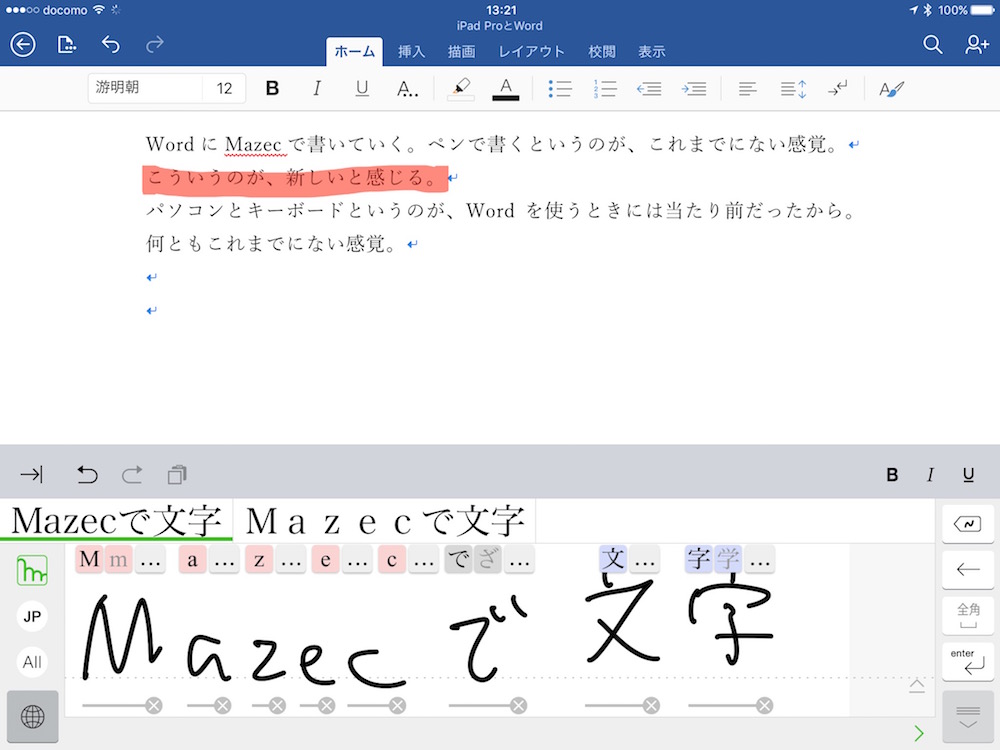Viewport: 1000px width, 750px height.
Task: Hide the keyboard with the down chevron key
Action: (x=967, y=716)
